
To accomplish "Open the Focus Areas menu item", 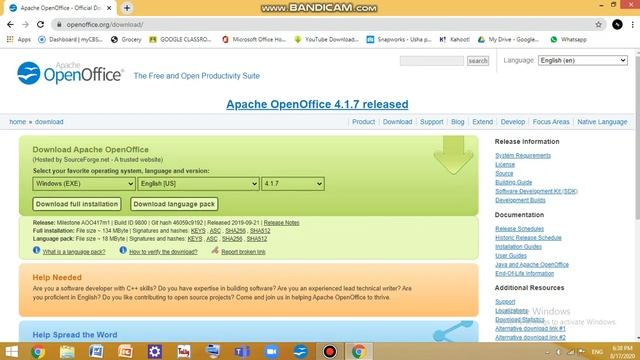I will point(551,122).
